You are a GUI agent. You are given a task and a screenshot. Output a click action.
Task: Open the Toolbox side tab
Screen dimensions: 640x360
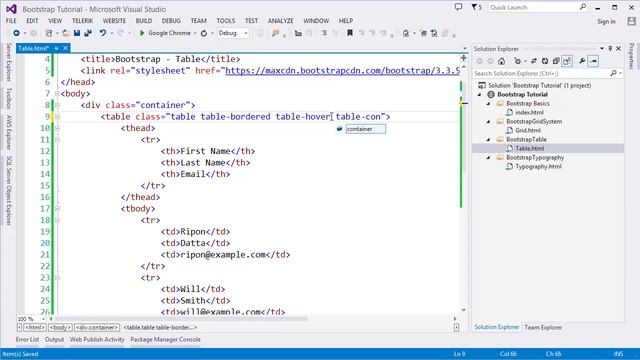coord(9,98)
